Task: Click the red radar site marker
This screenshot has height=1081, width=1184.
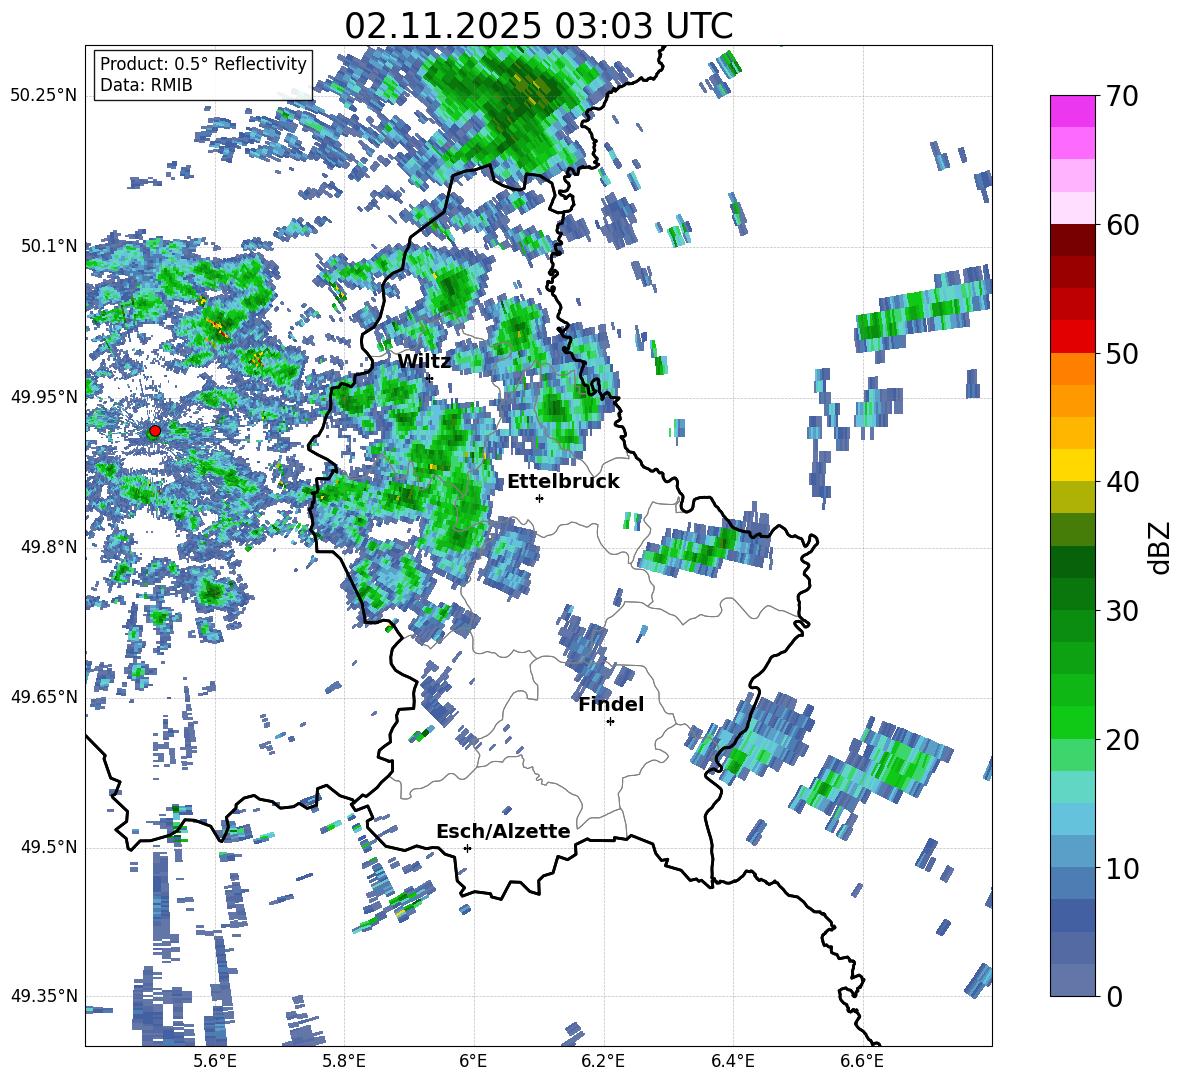Action: pyautogui.click(x=155, y=430)
